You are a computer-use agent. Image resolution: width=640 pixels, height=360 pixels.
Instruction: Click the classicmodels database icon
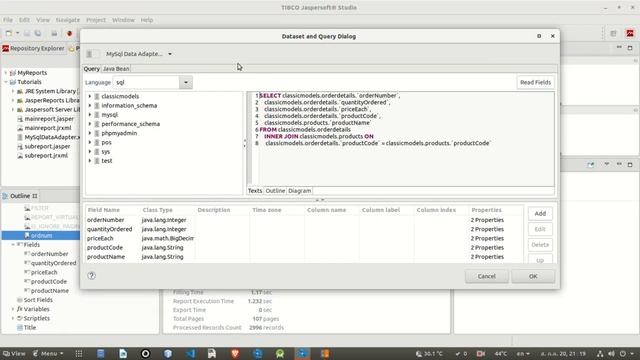[97, 96]
